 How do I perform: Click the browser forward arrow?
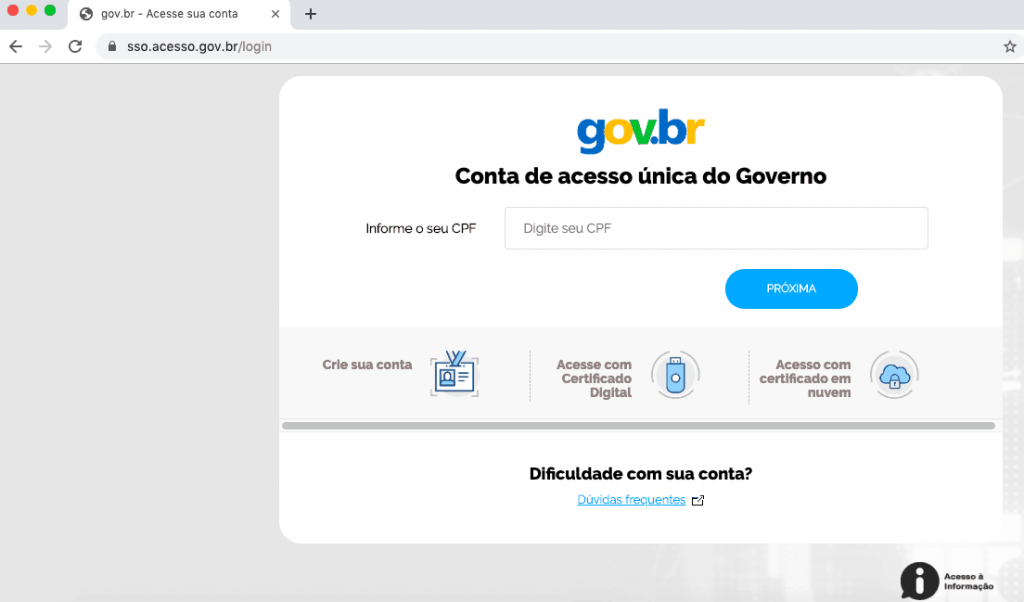pyautogui.click(x=45, y=46)
